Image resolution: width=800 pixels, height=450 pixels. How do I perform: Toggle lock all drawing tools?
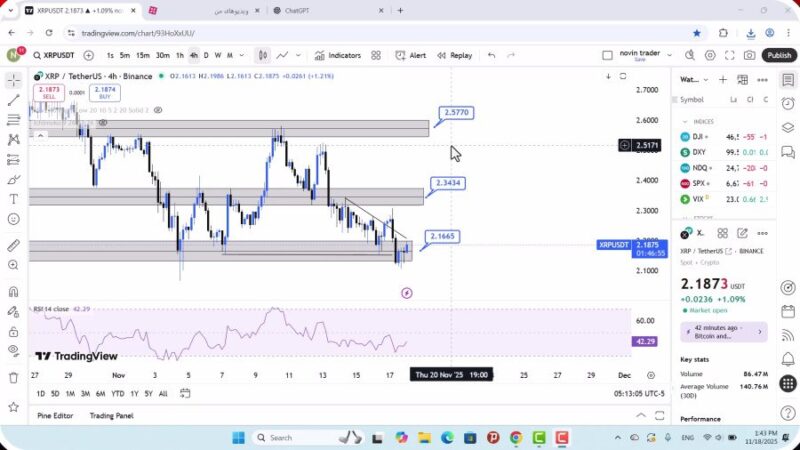click(x=13, y=331)
